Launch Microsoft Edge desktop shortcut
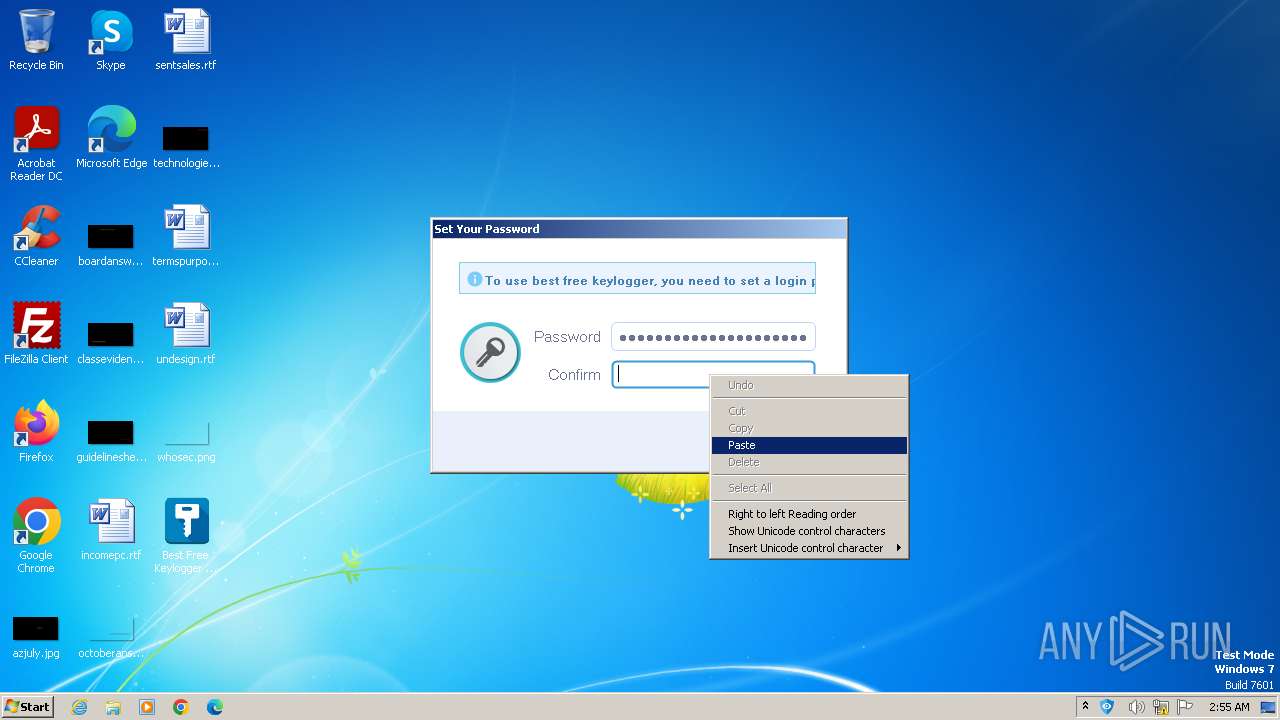Image resolution: width=1280 pixels, height=720 pixels. [x=111, y=138]
